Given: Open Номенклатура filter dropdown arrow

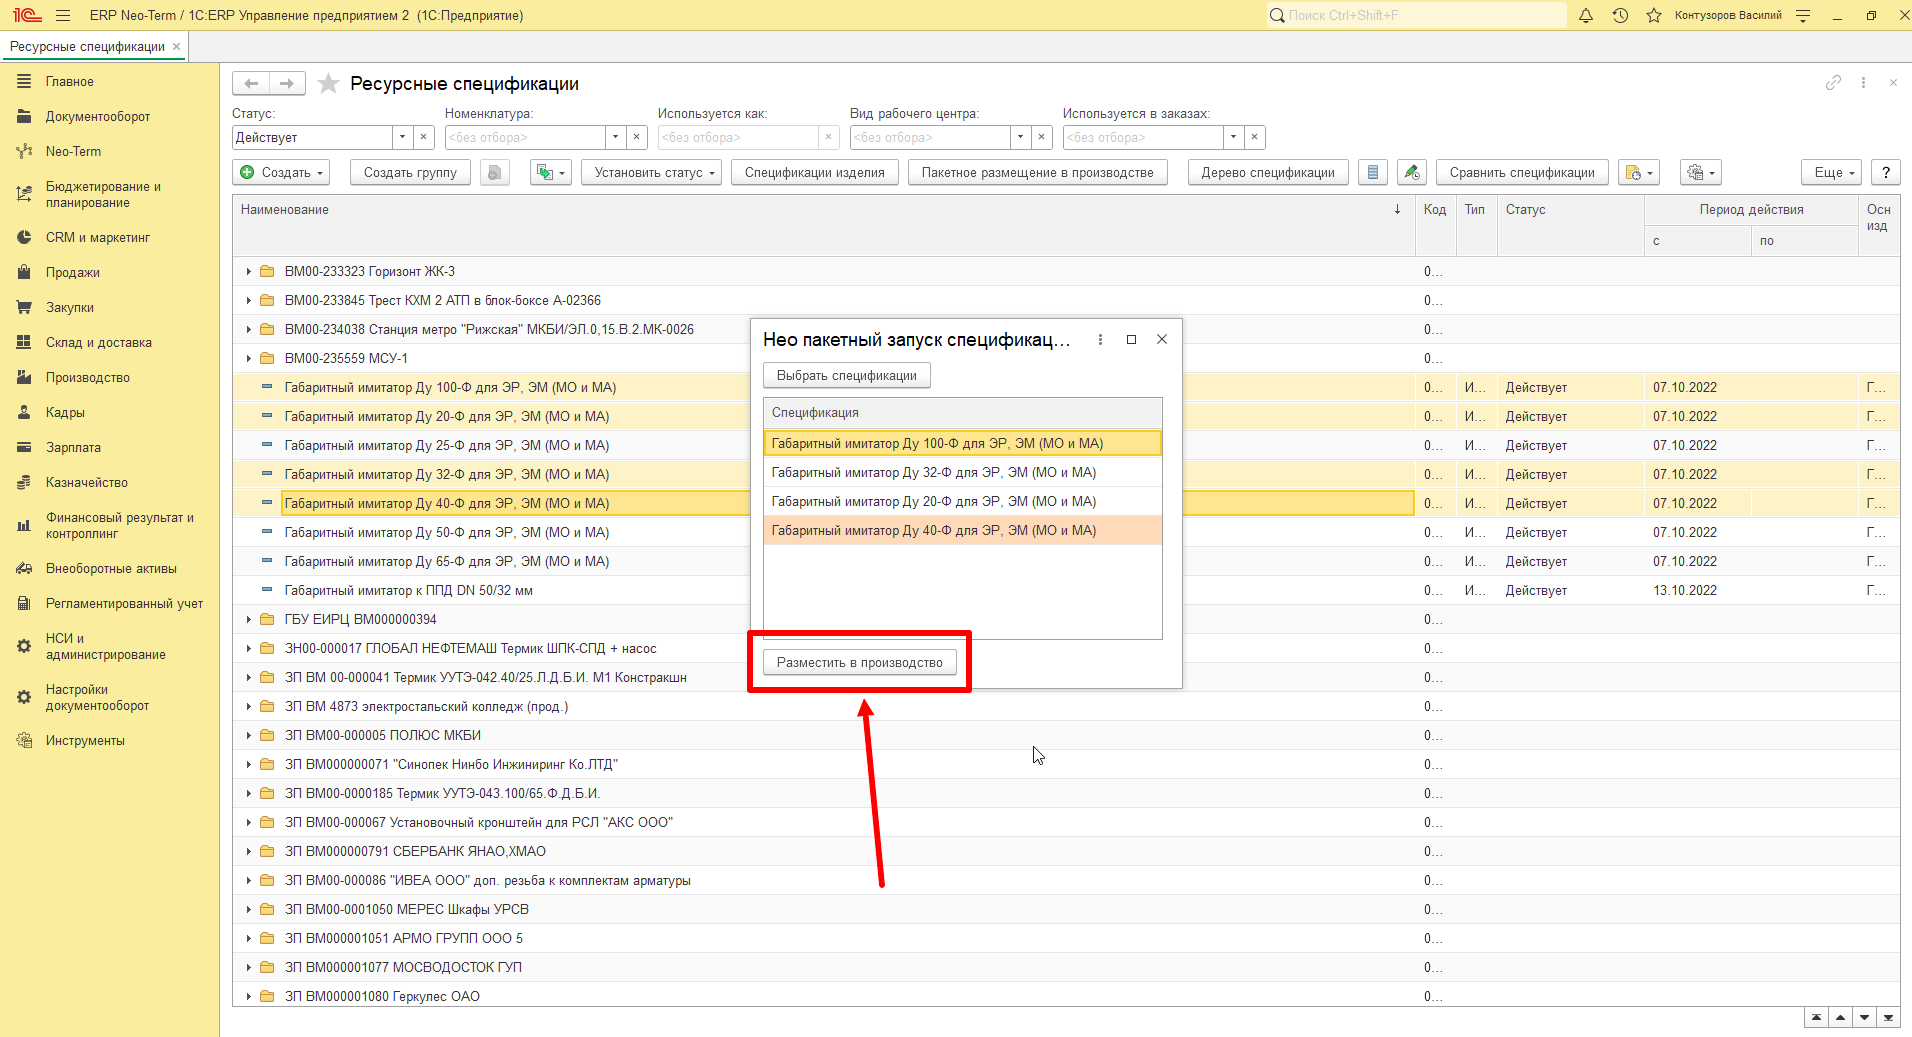Looking at the screenshot, I should [x=615, y=137].
